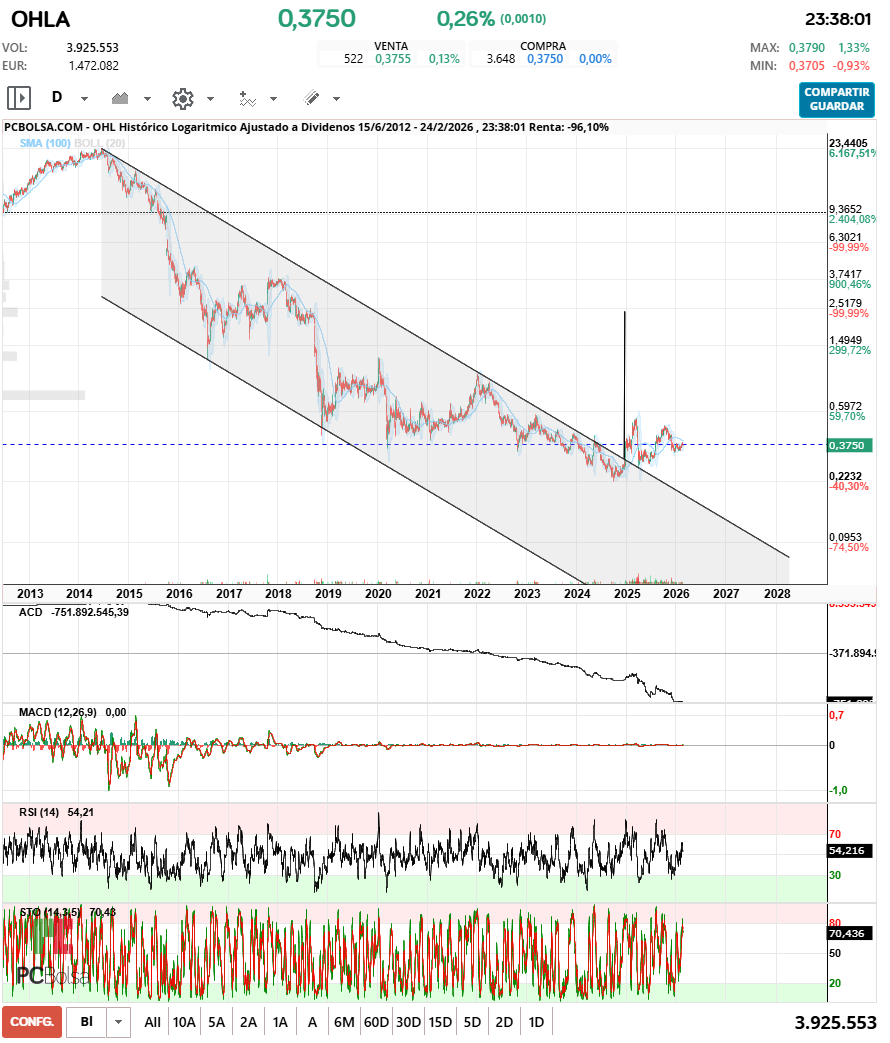This screenshot has height=1043, width=890.
Task: Click the D interval icon
Action: click(x=57, y=98)
